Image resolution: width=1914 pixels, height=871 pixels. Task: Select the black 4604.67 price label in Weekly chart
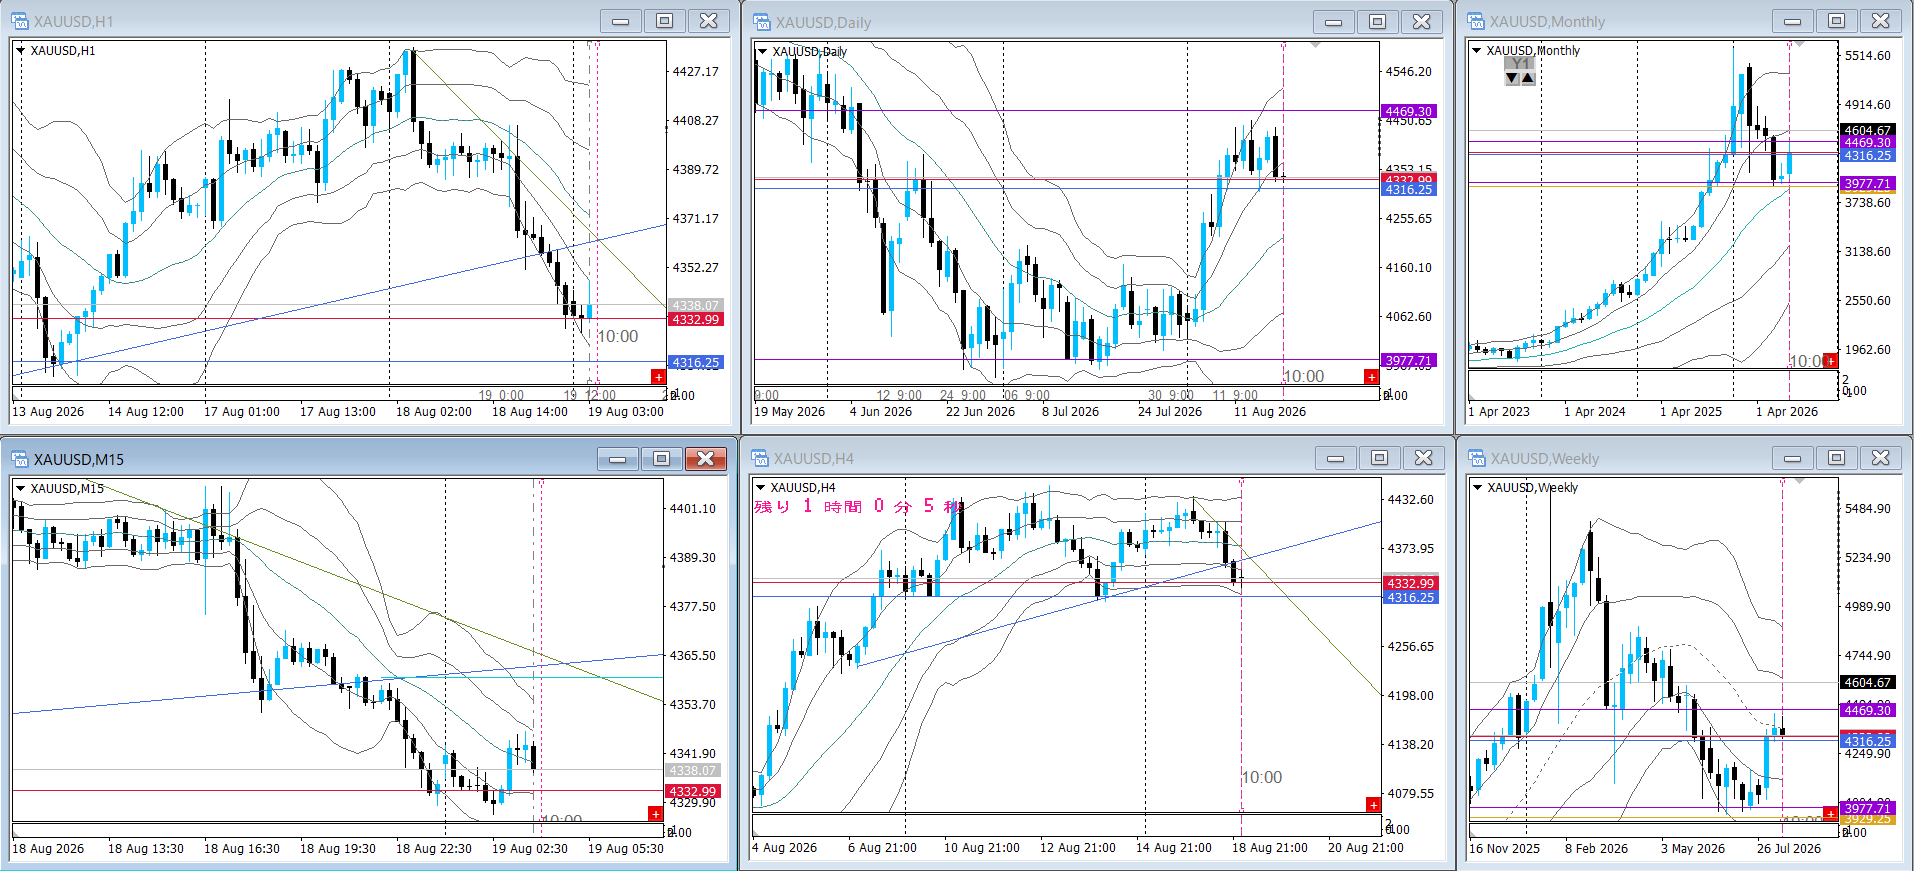click(1867, 683)
